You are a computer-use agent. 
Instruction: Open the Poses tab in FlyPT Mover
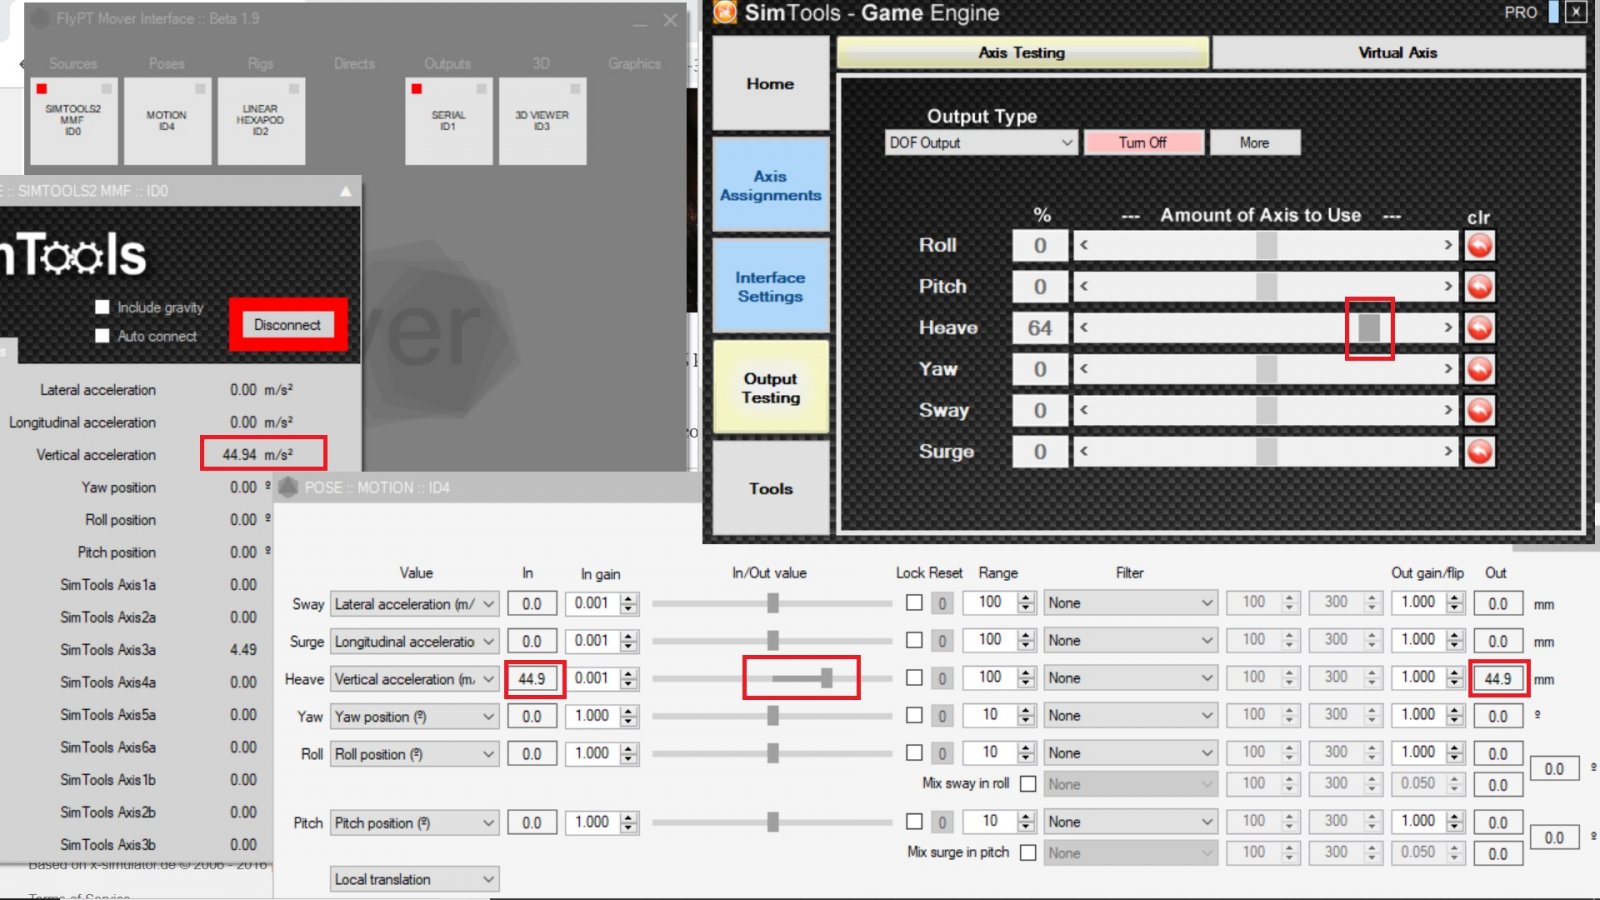167,64
